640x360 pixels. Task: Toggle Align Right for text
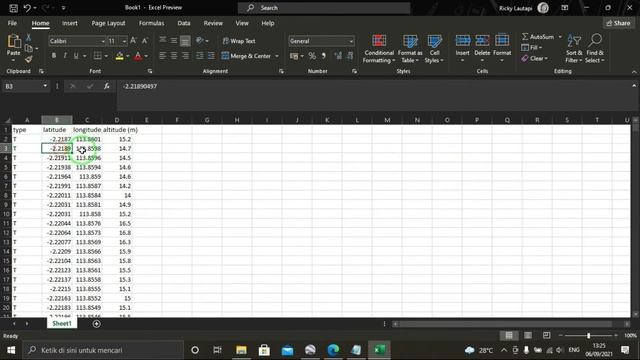coord(185,56)
